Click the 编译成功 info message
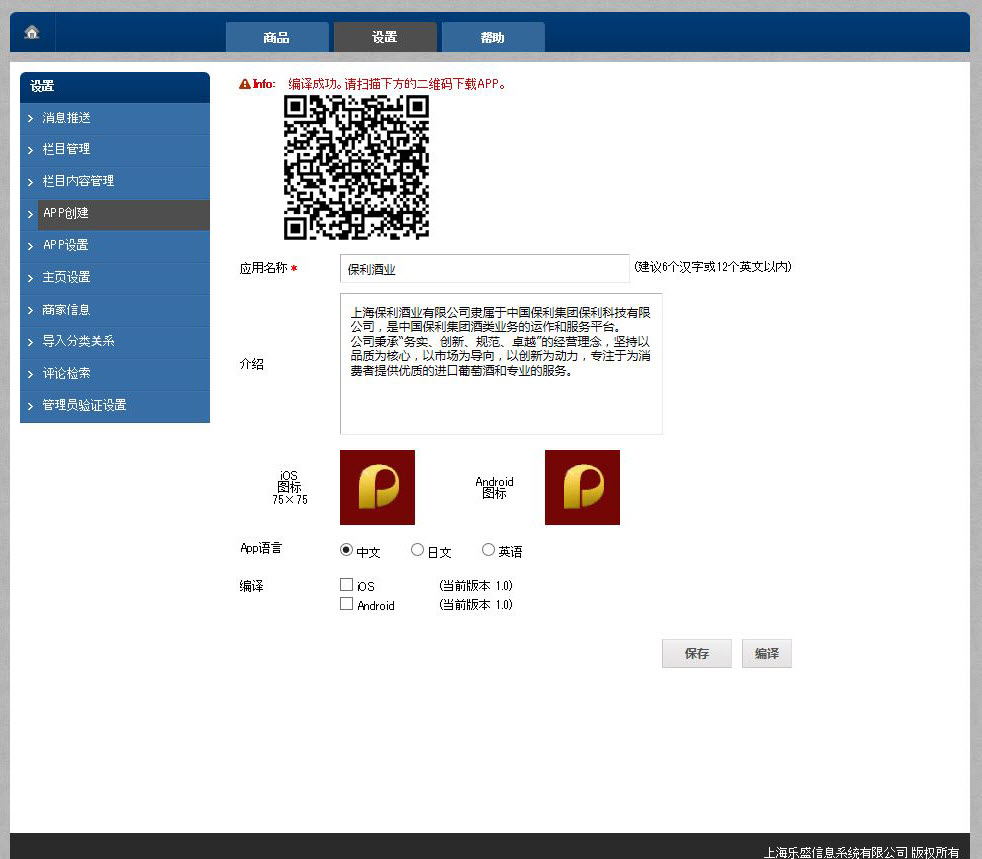 click(396, 84)
